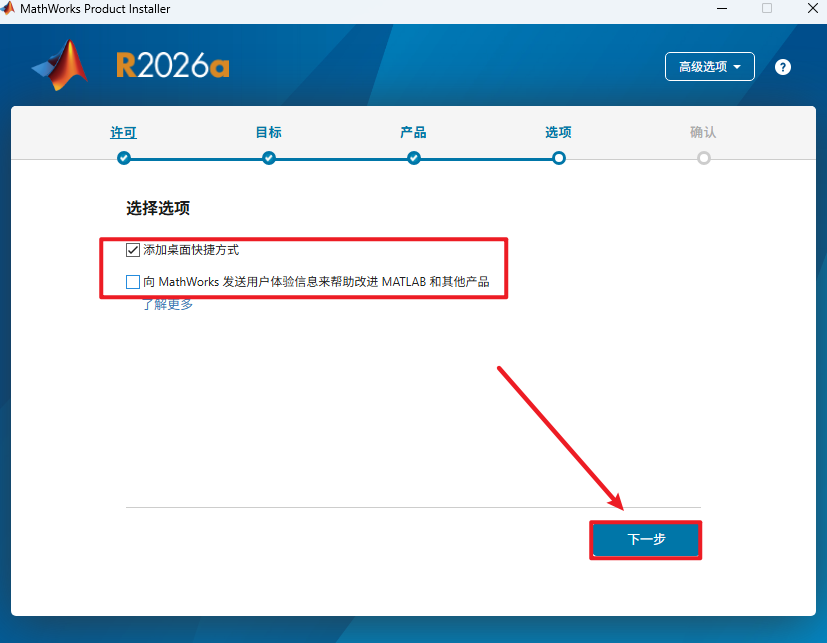Enable sending user experience info to MathWorks

133,282
